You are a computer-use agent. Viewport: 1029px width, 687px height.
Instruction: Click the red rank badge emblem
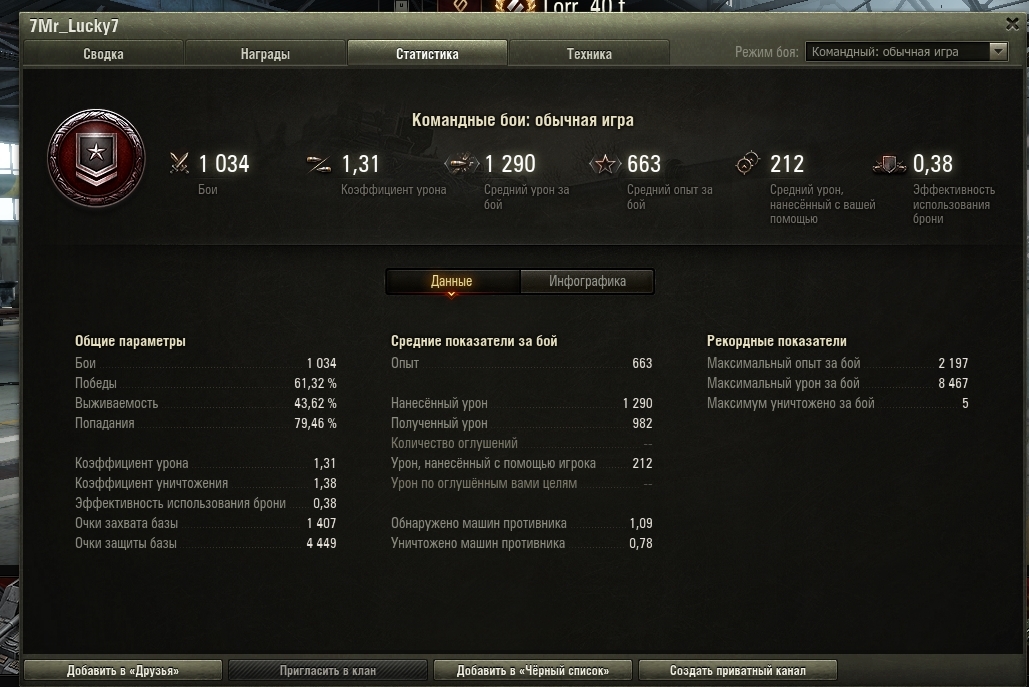coord(96,158)
